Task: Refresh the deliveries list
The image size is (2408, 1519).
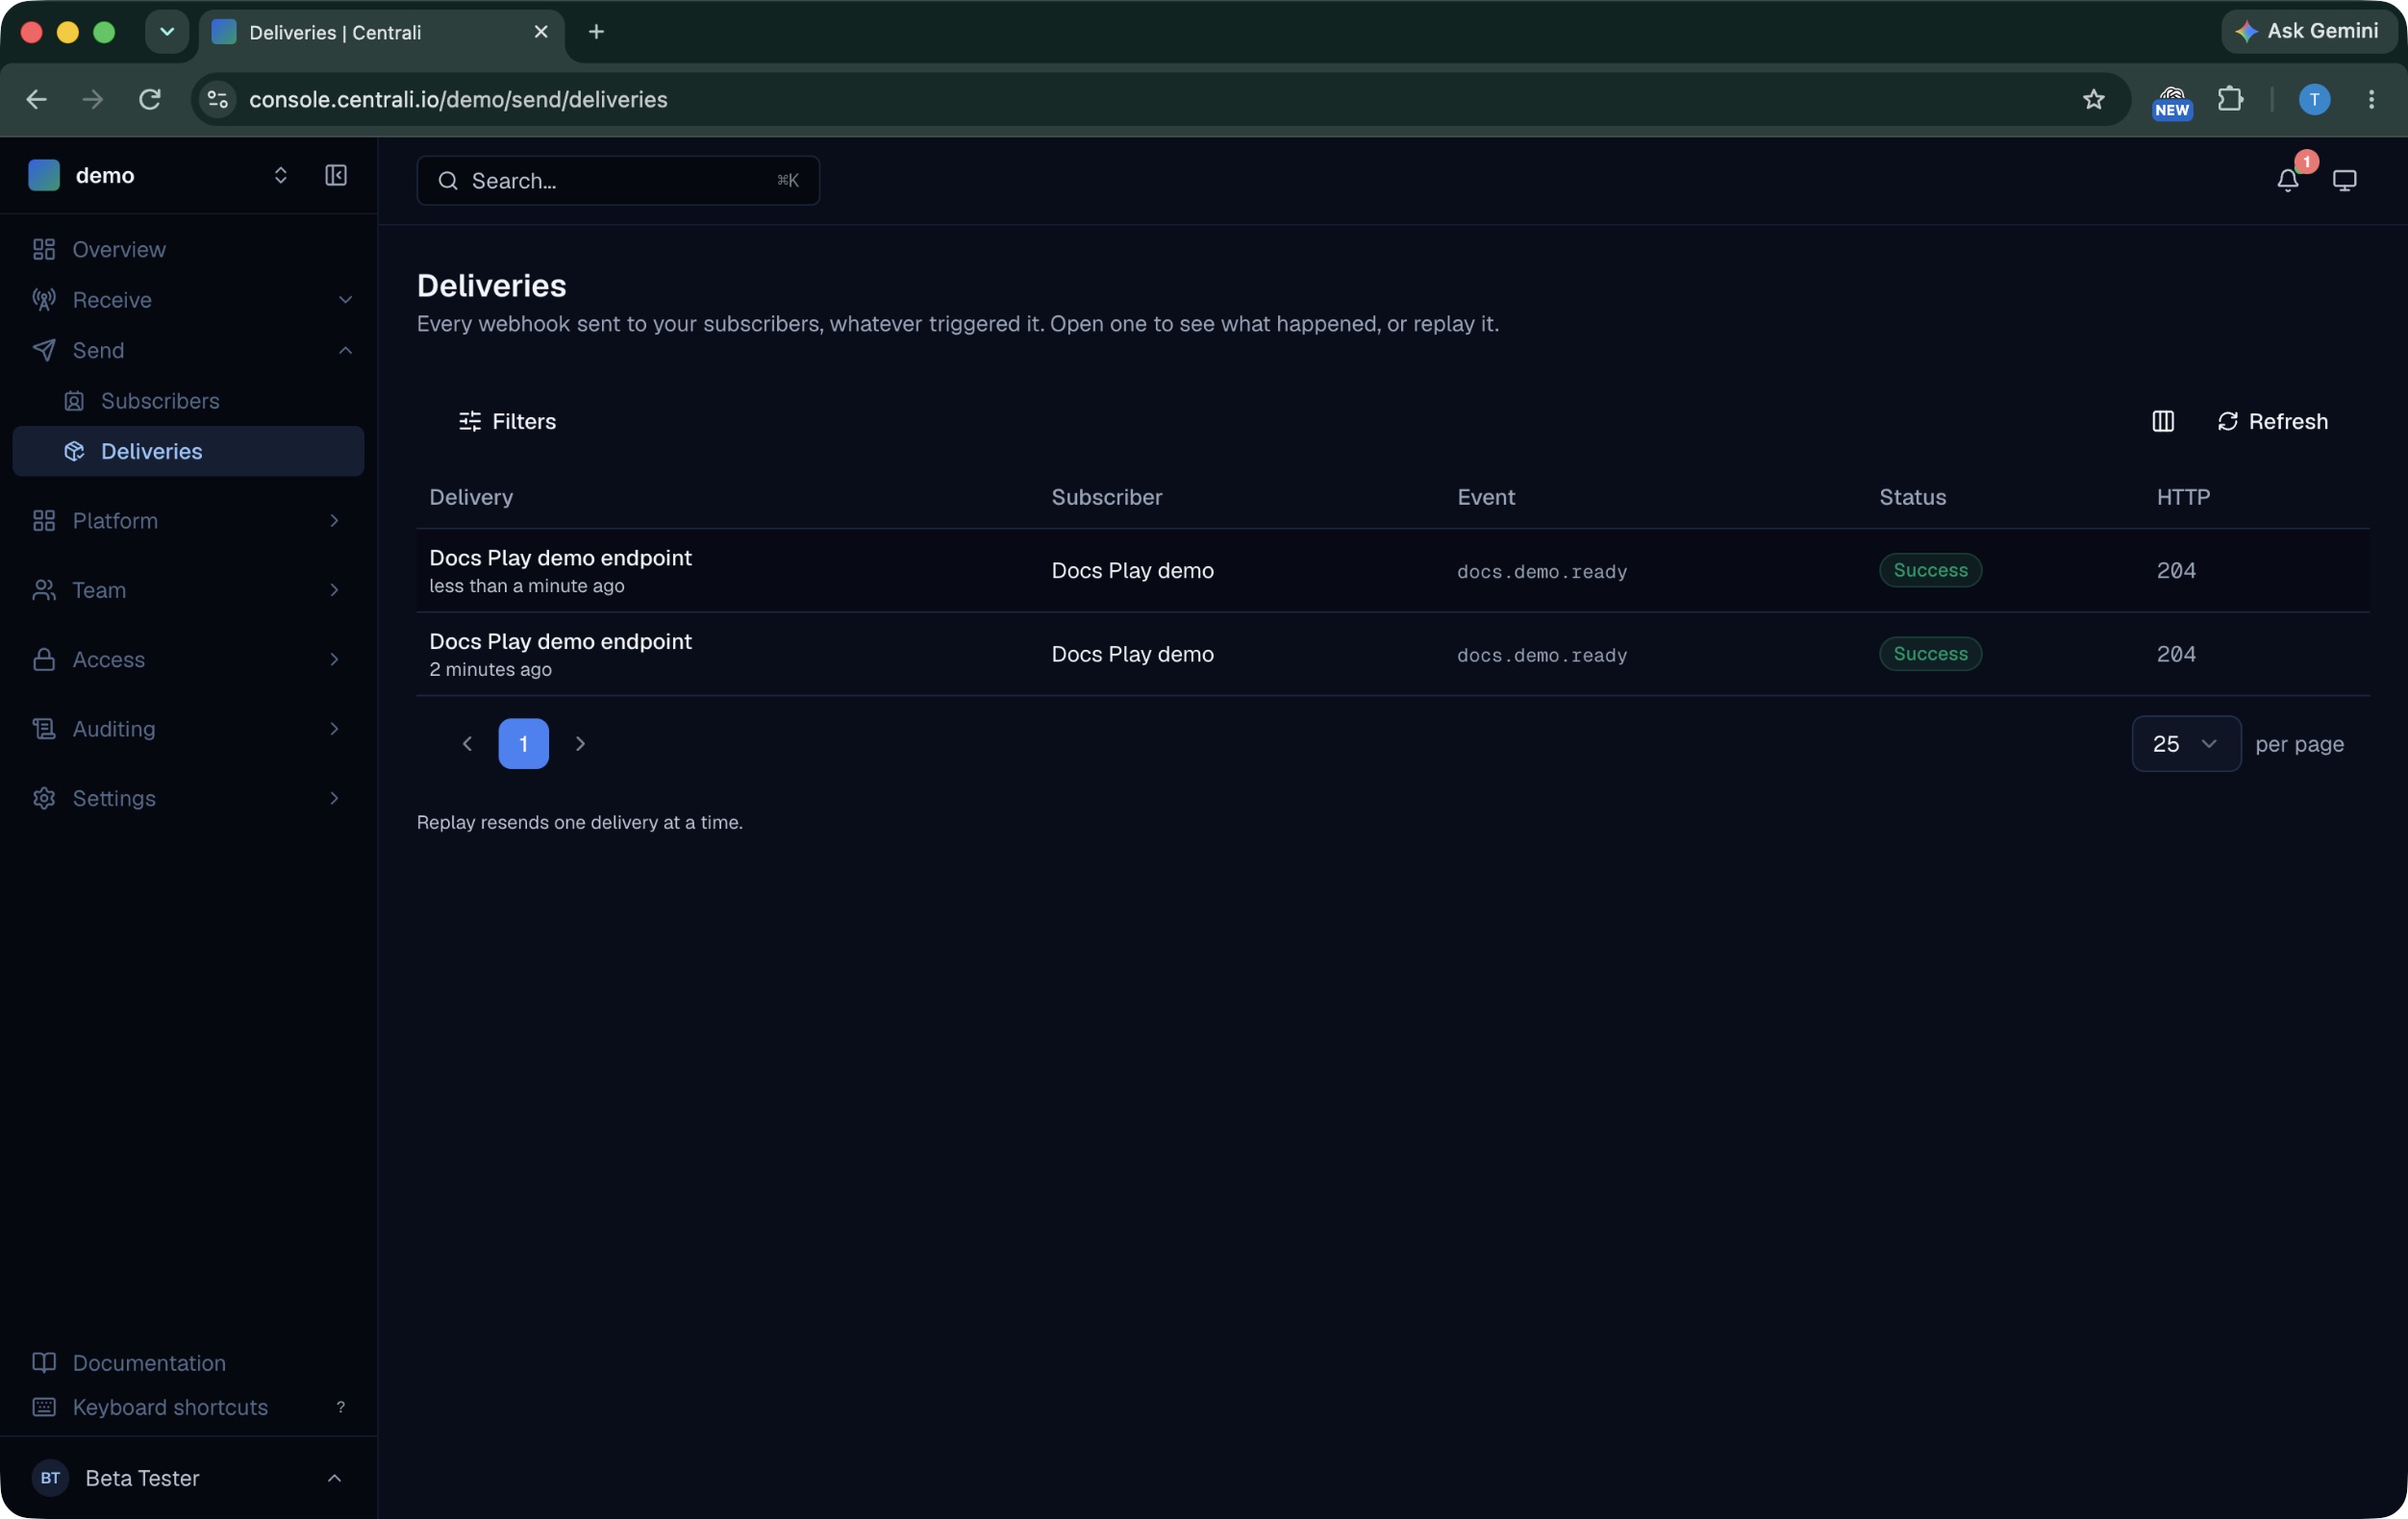Action: click(2272, 421)
